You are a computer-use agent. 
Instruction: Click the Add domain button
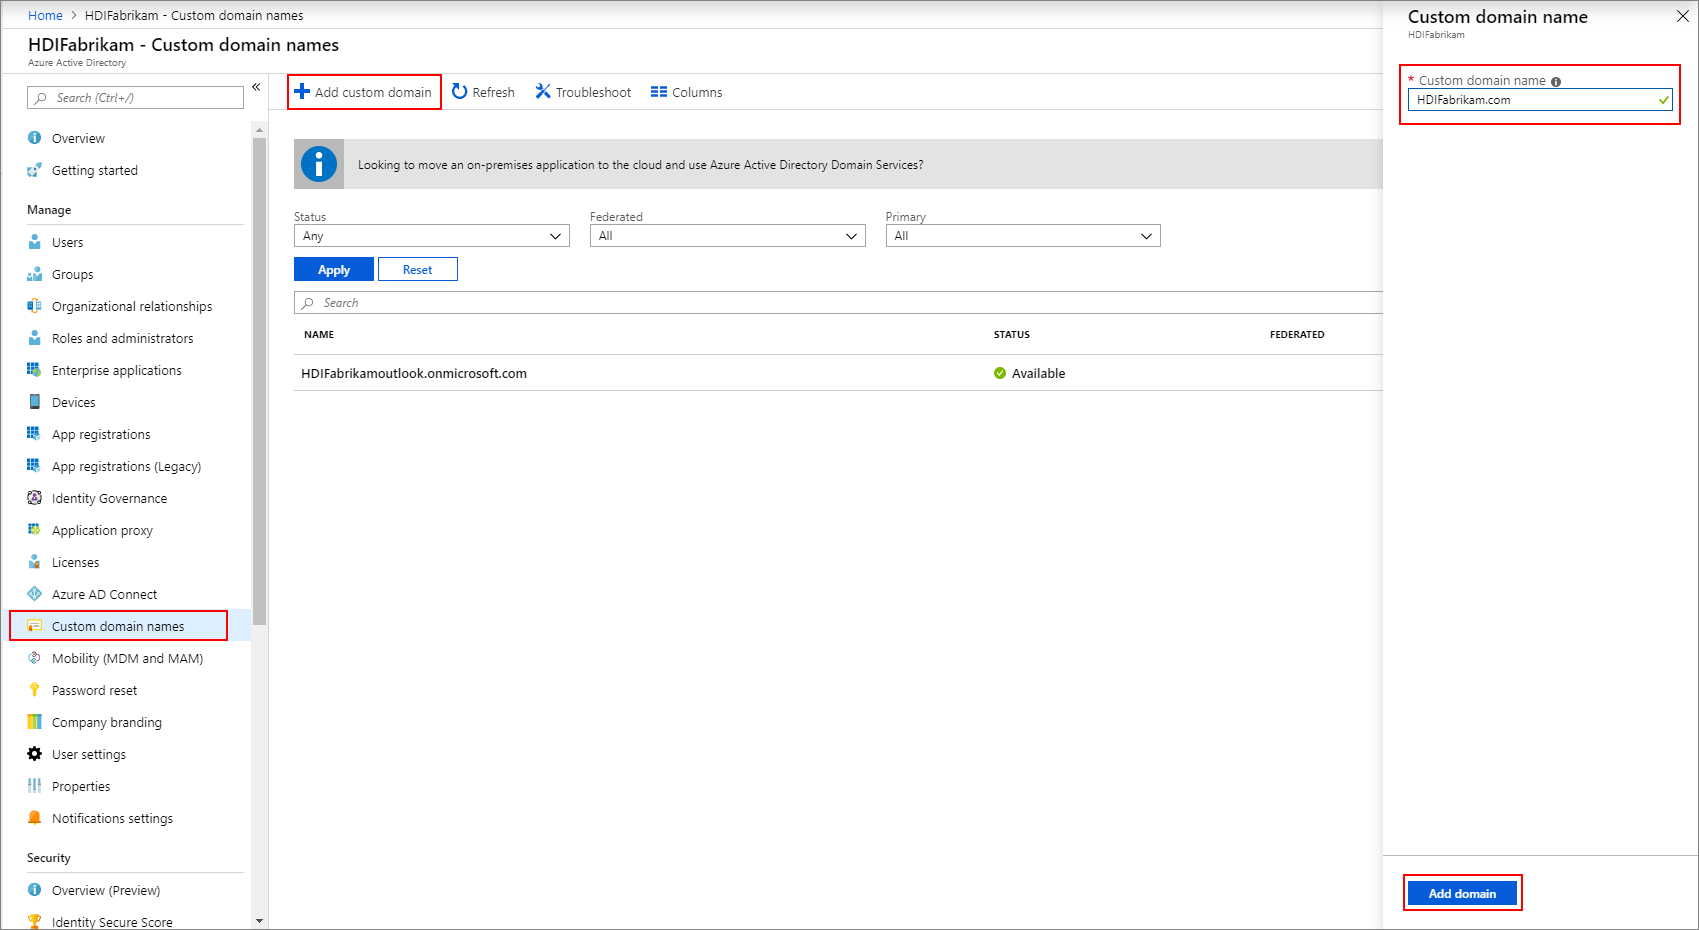1462,893
